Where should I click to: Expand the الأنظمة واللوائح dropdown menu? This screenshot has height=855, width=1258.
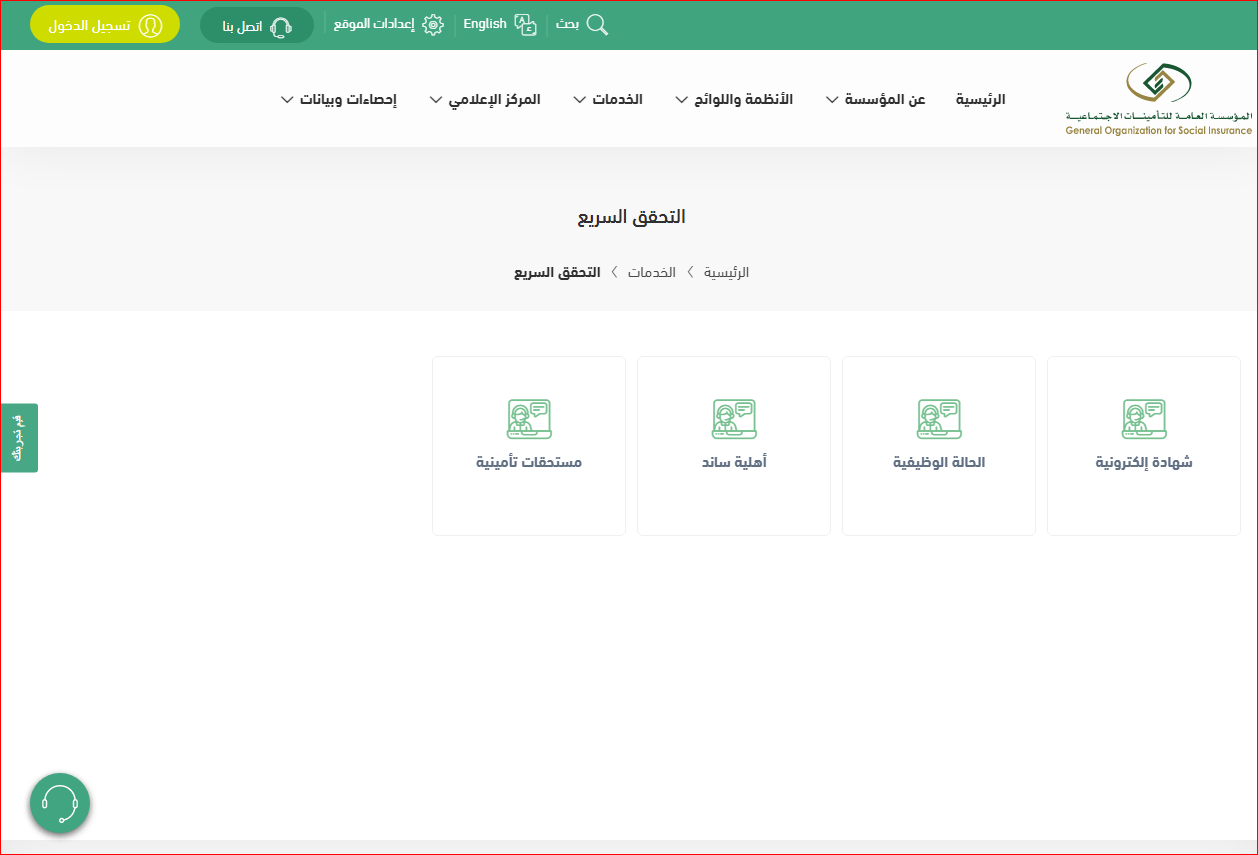(x=734, y=100)
